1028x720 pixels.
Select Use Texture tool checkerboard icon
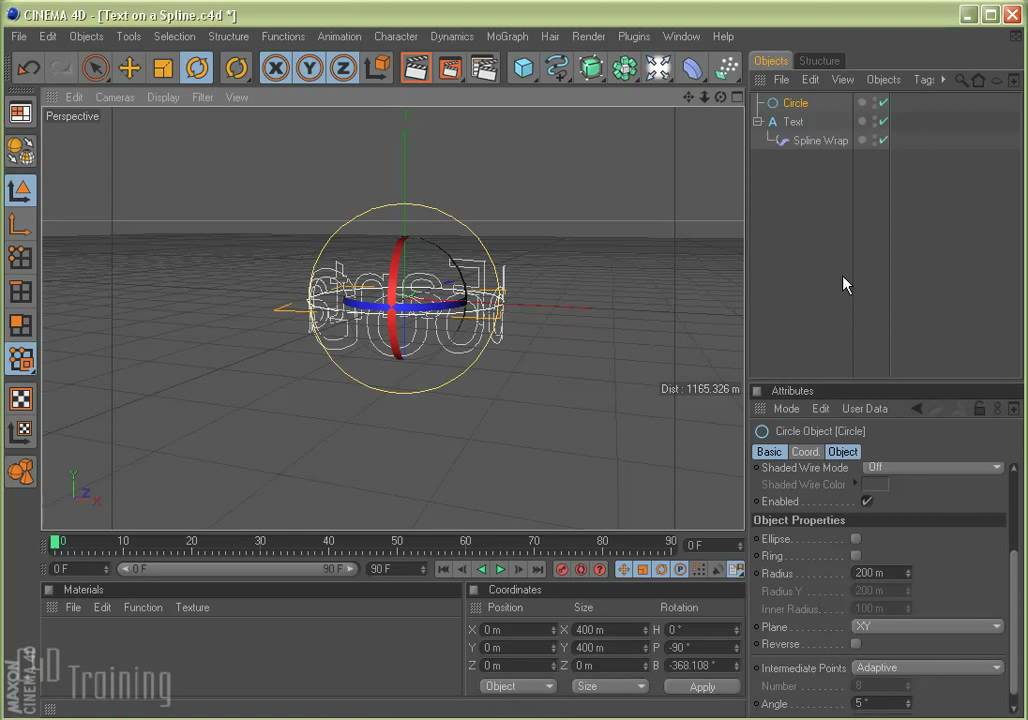pos(20,399)
